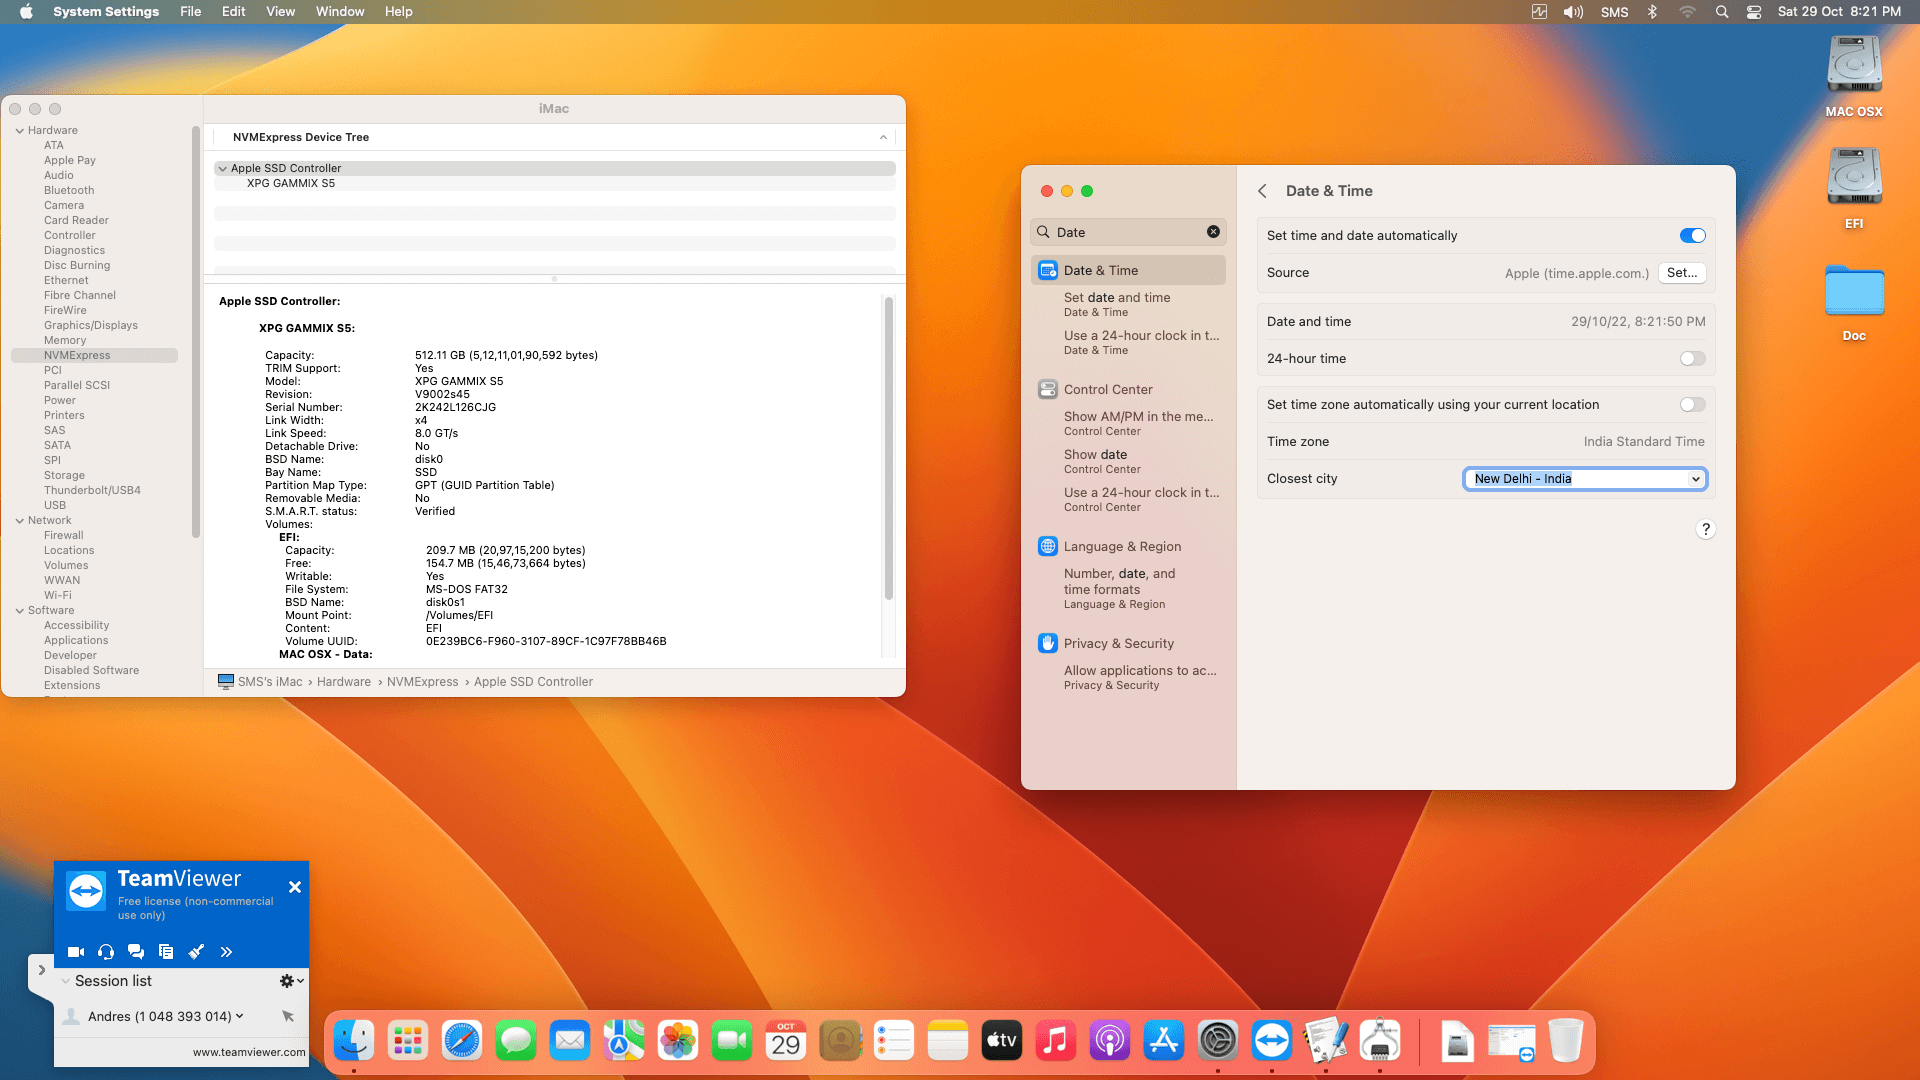Collapse the NVMExpress Device Tree section
The height and width of the screenshot is (1080, 1920).
(883, 137)
